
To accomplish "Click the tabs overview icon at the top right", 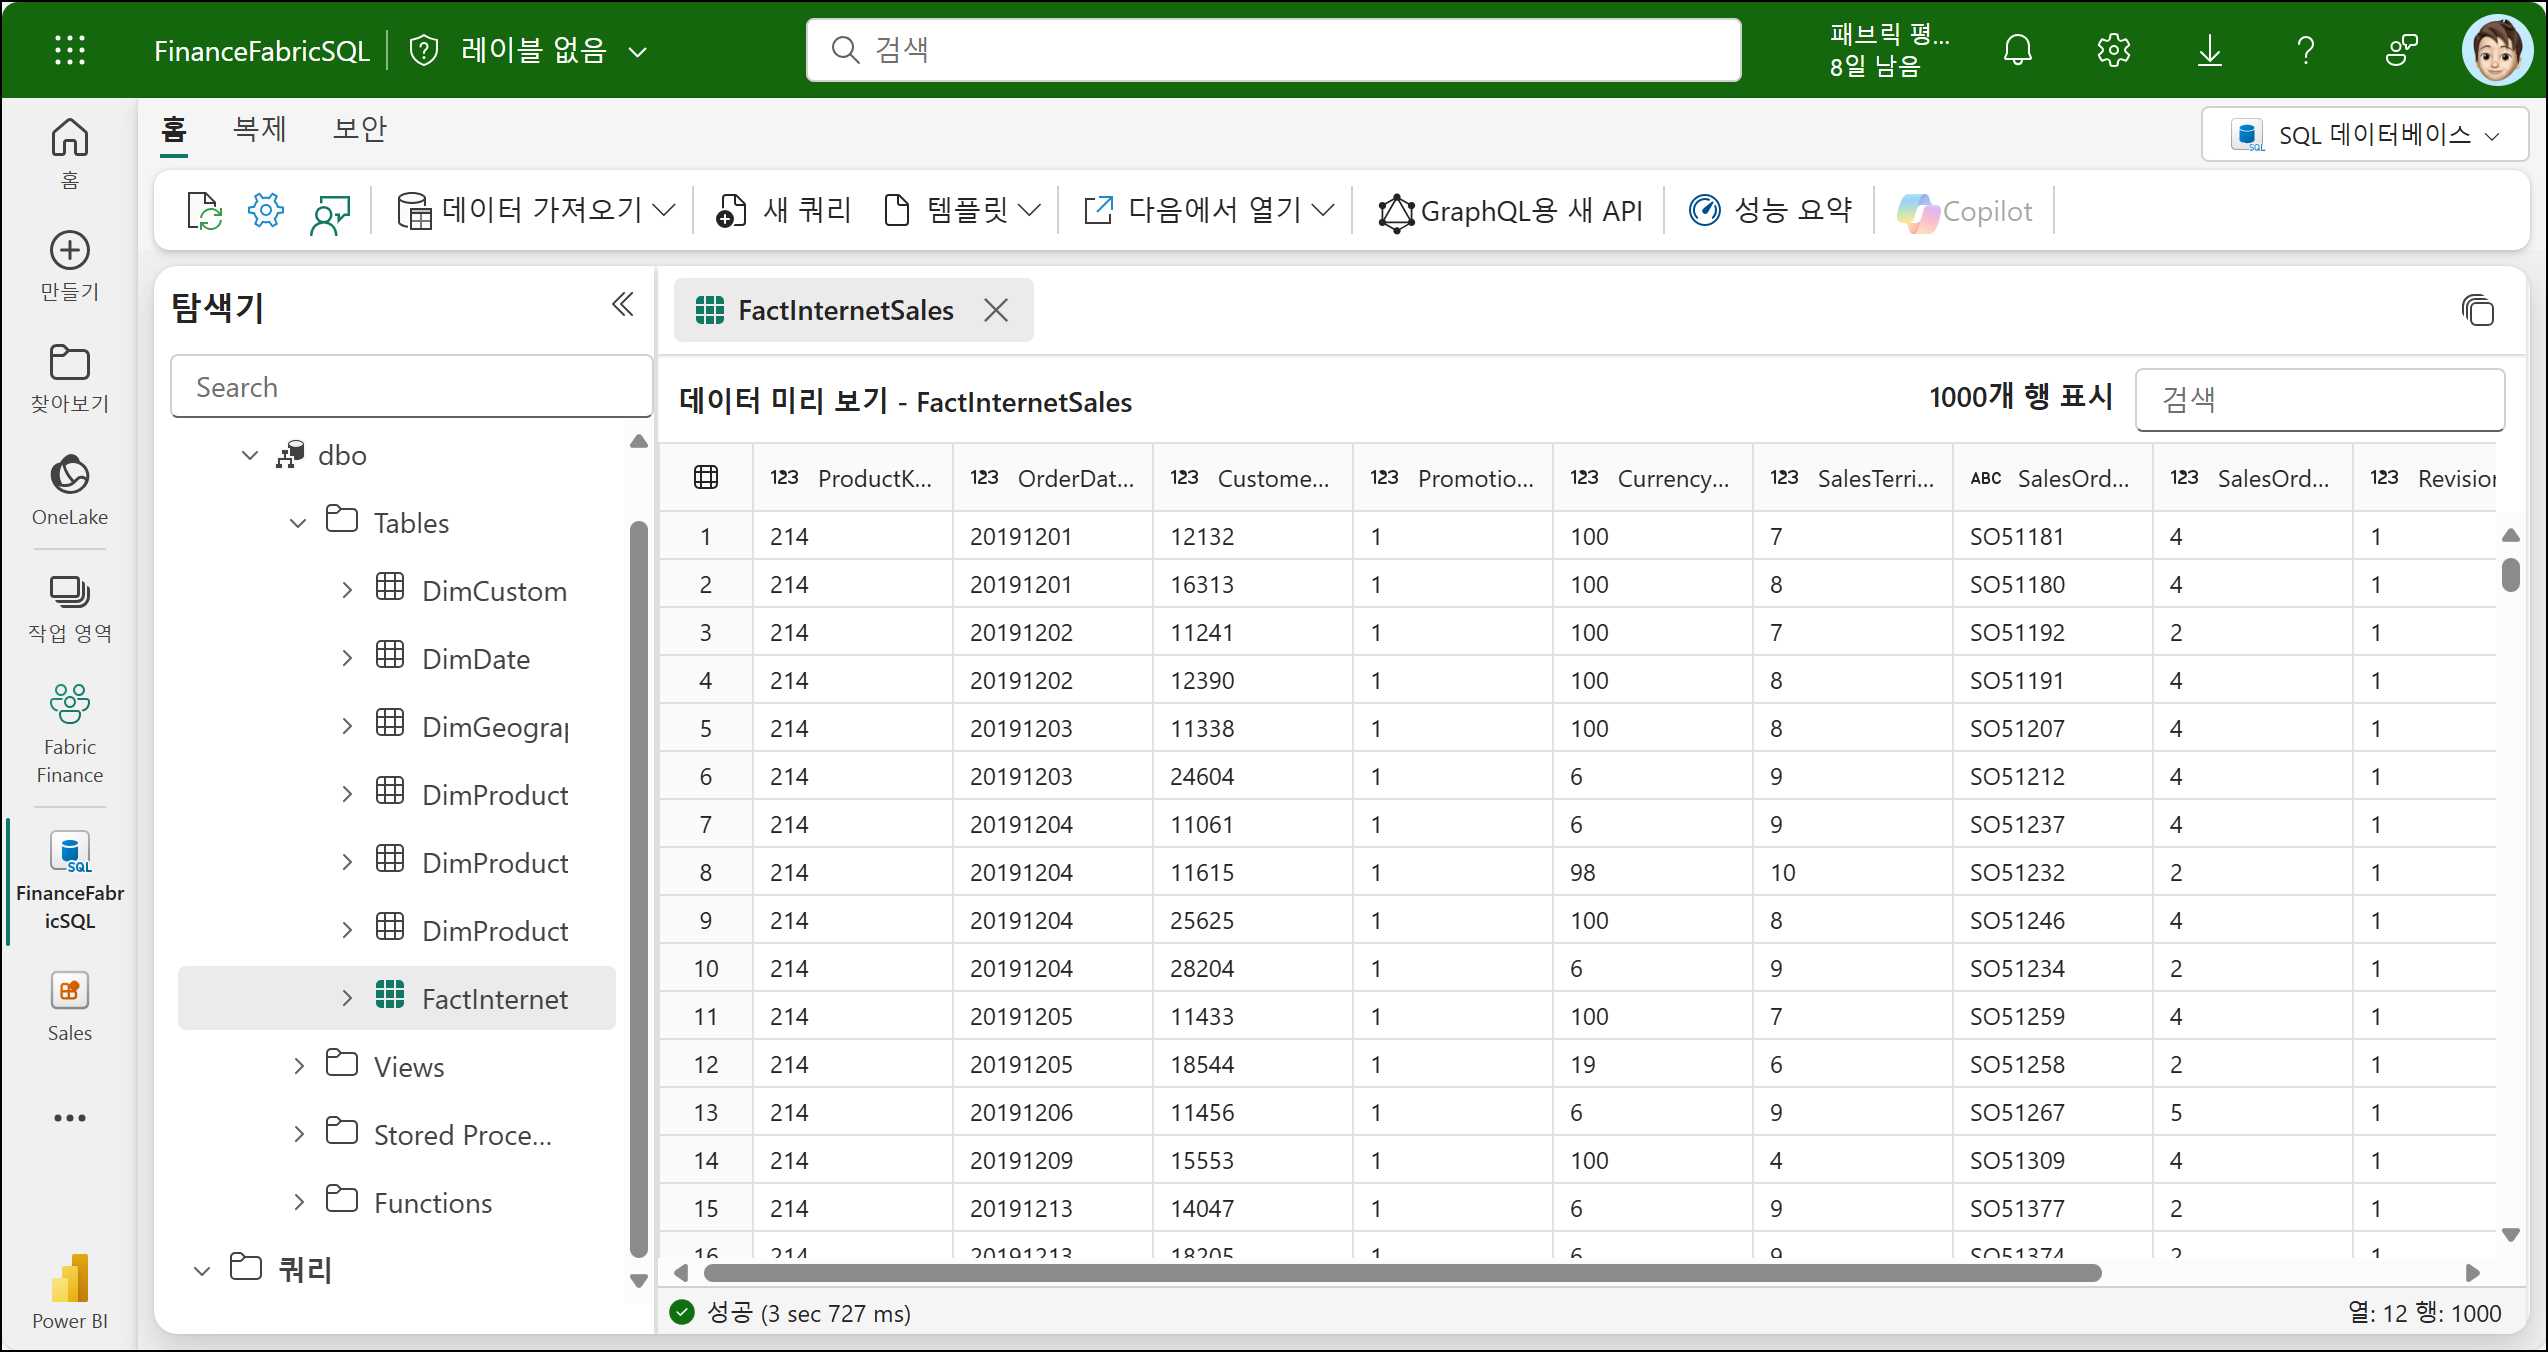I will pos(2478,310).
